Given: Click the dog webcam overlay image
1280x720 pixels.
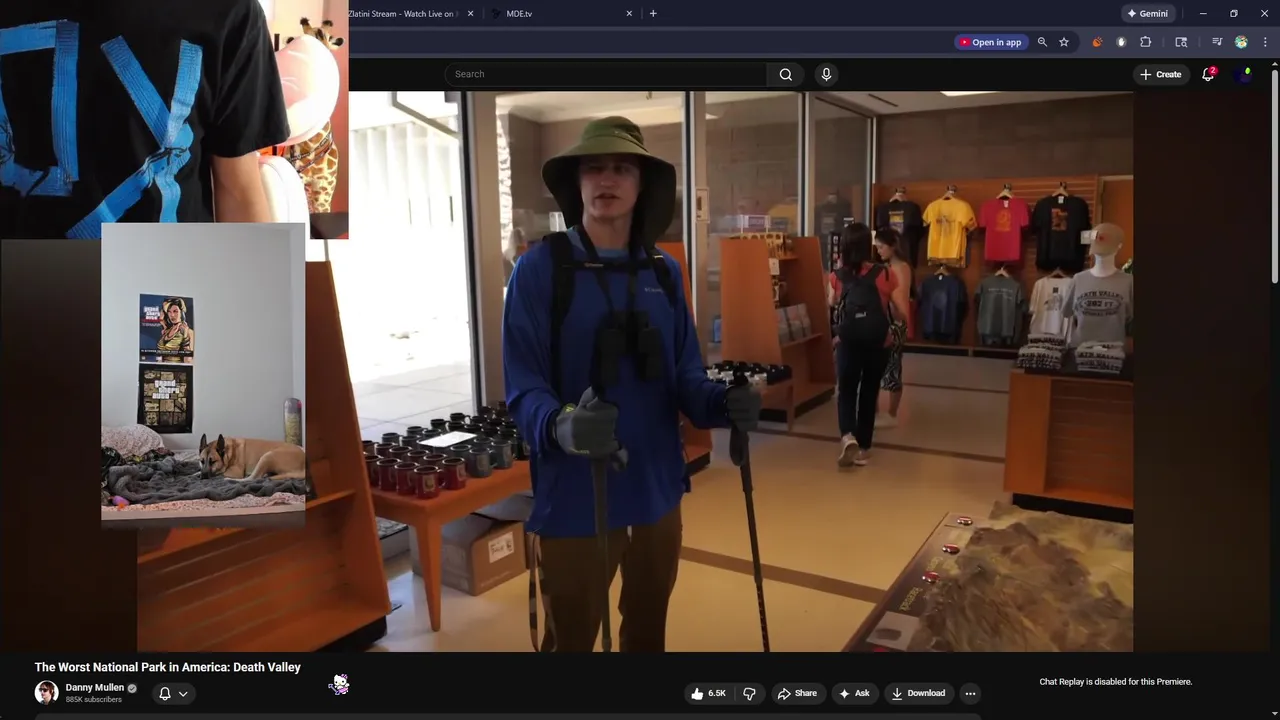Looking at the screenshot, I should [203, 374].
